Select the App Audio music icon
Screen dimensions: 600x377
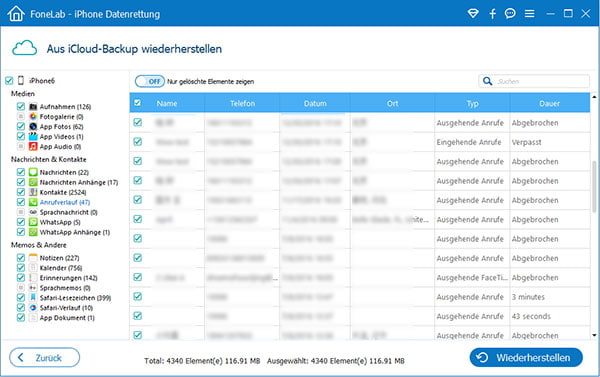pos(33,146)
